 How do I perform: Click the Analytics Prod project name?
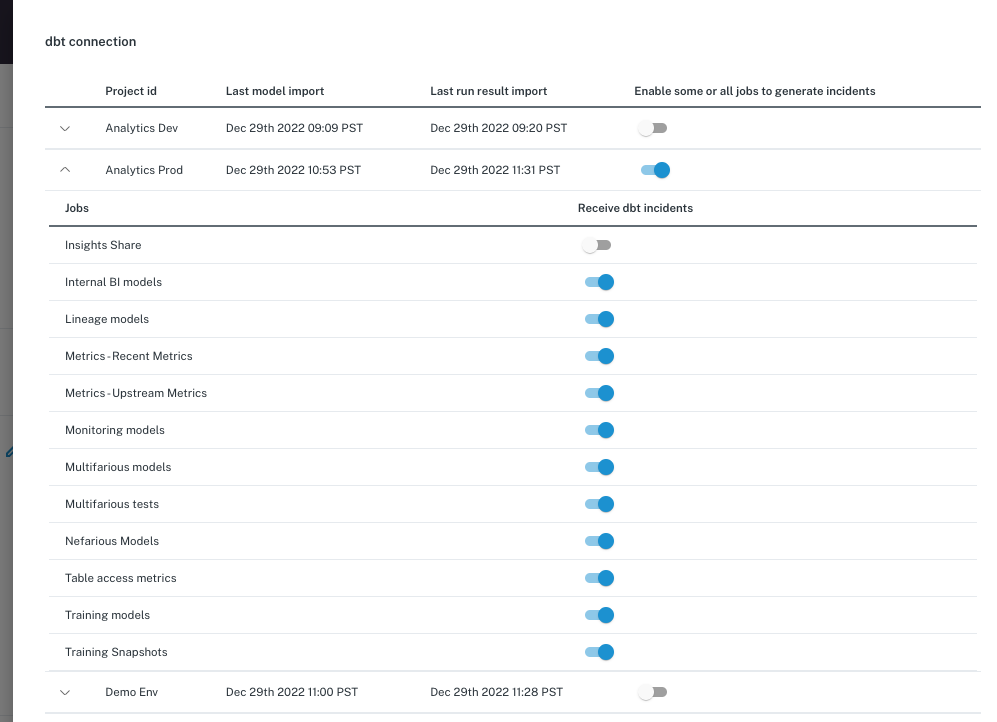(x=144, y=170)
